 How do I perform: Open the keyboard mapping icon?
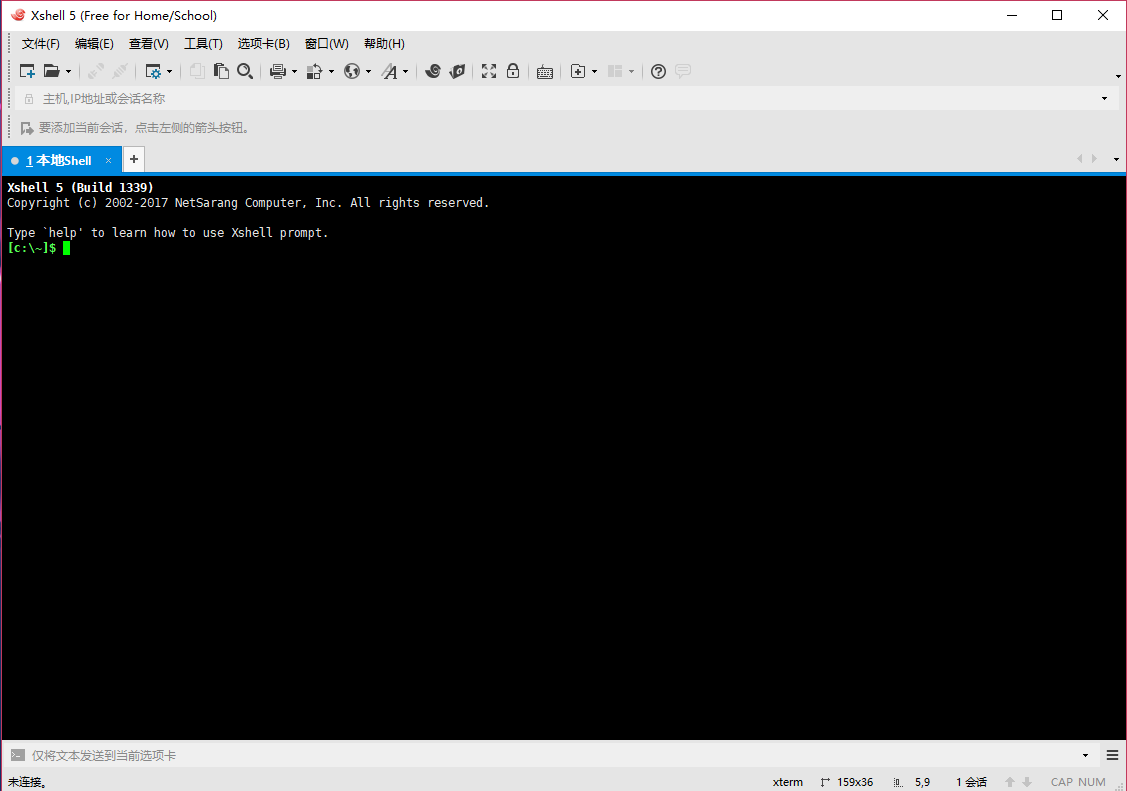pyautogui.click(x=545, y=72)
